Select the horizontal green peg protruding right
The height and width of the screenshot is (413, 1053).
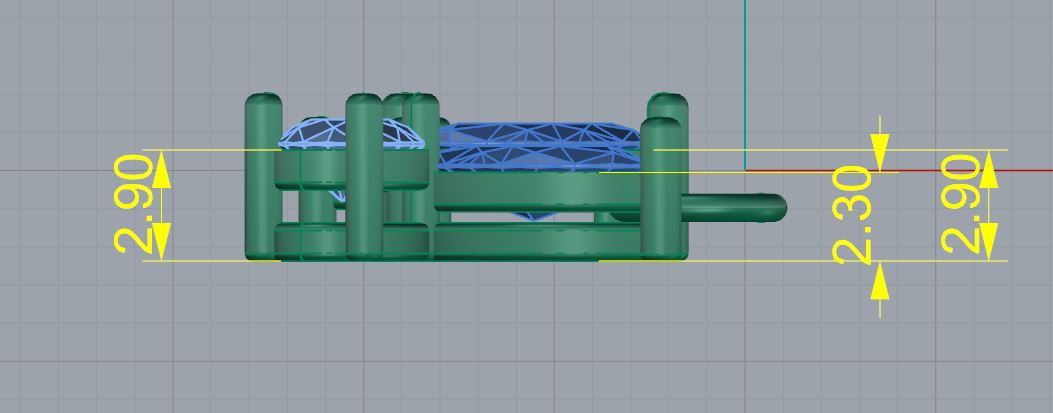(733, 208)
